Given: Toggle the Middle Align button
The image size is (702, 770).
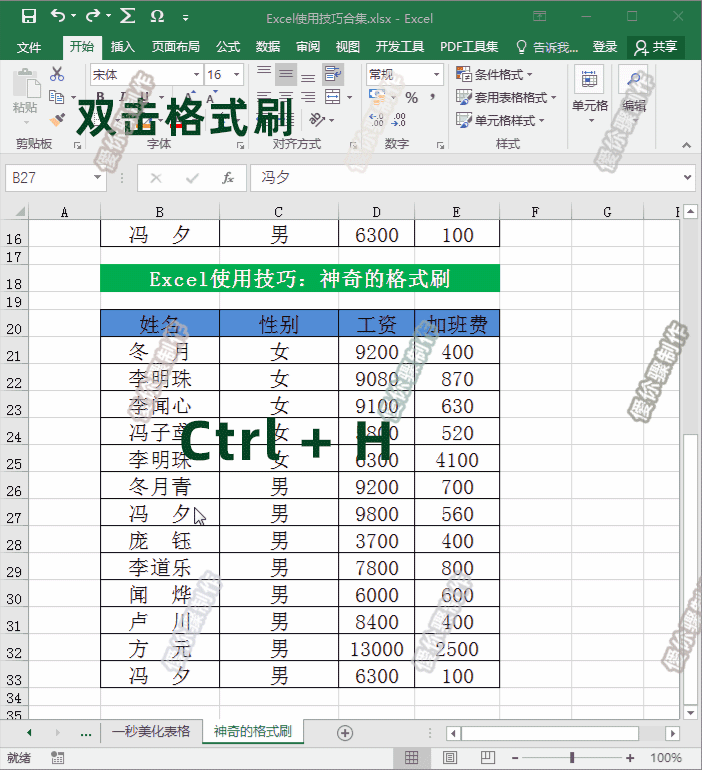Looking at the screenshot, I should point(286,74).
